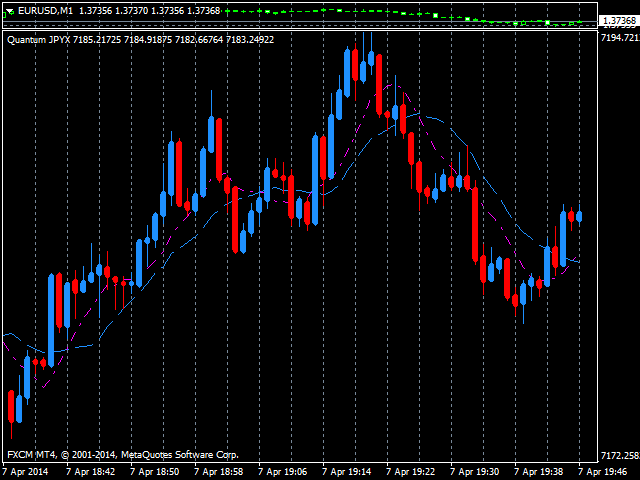Select the 7 Apr 18:50 time label

tap(154, 471)
